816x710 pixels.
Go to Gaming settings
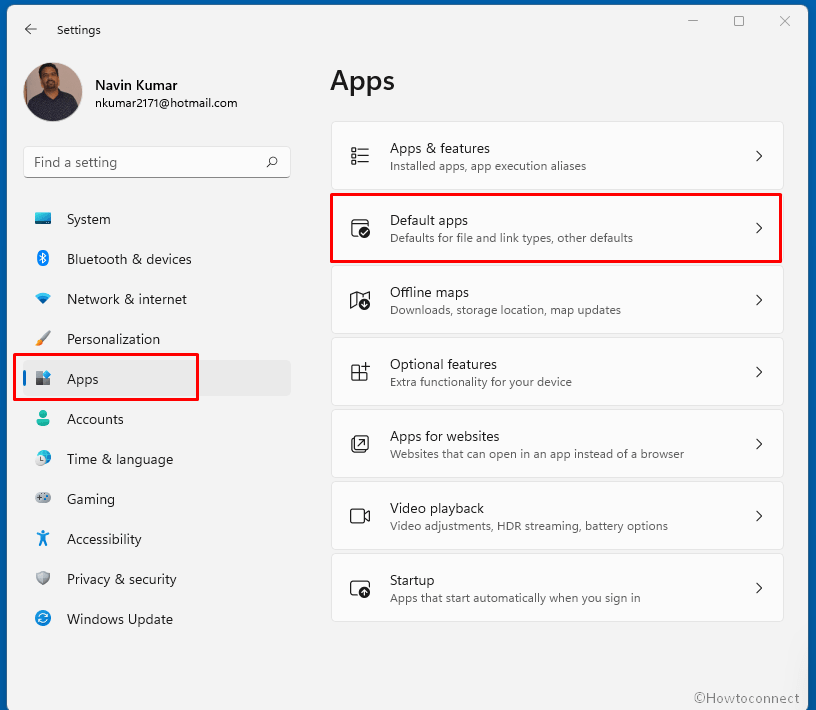pos(157,499)
